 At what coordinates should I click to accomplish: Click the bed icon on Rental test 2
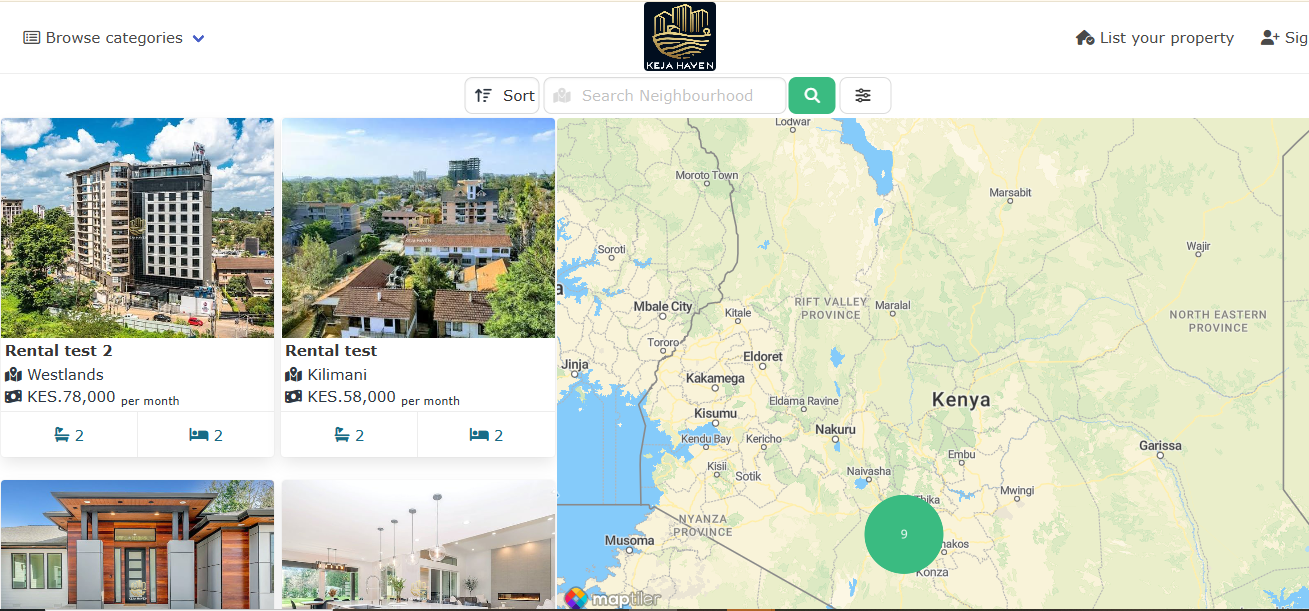tap(199, 435)
